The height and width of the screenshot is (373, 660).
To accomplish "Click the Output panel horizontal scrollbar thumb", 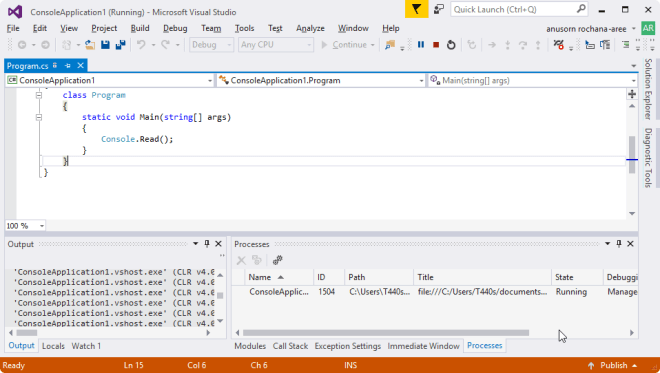I will (27, 333).
